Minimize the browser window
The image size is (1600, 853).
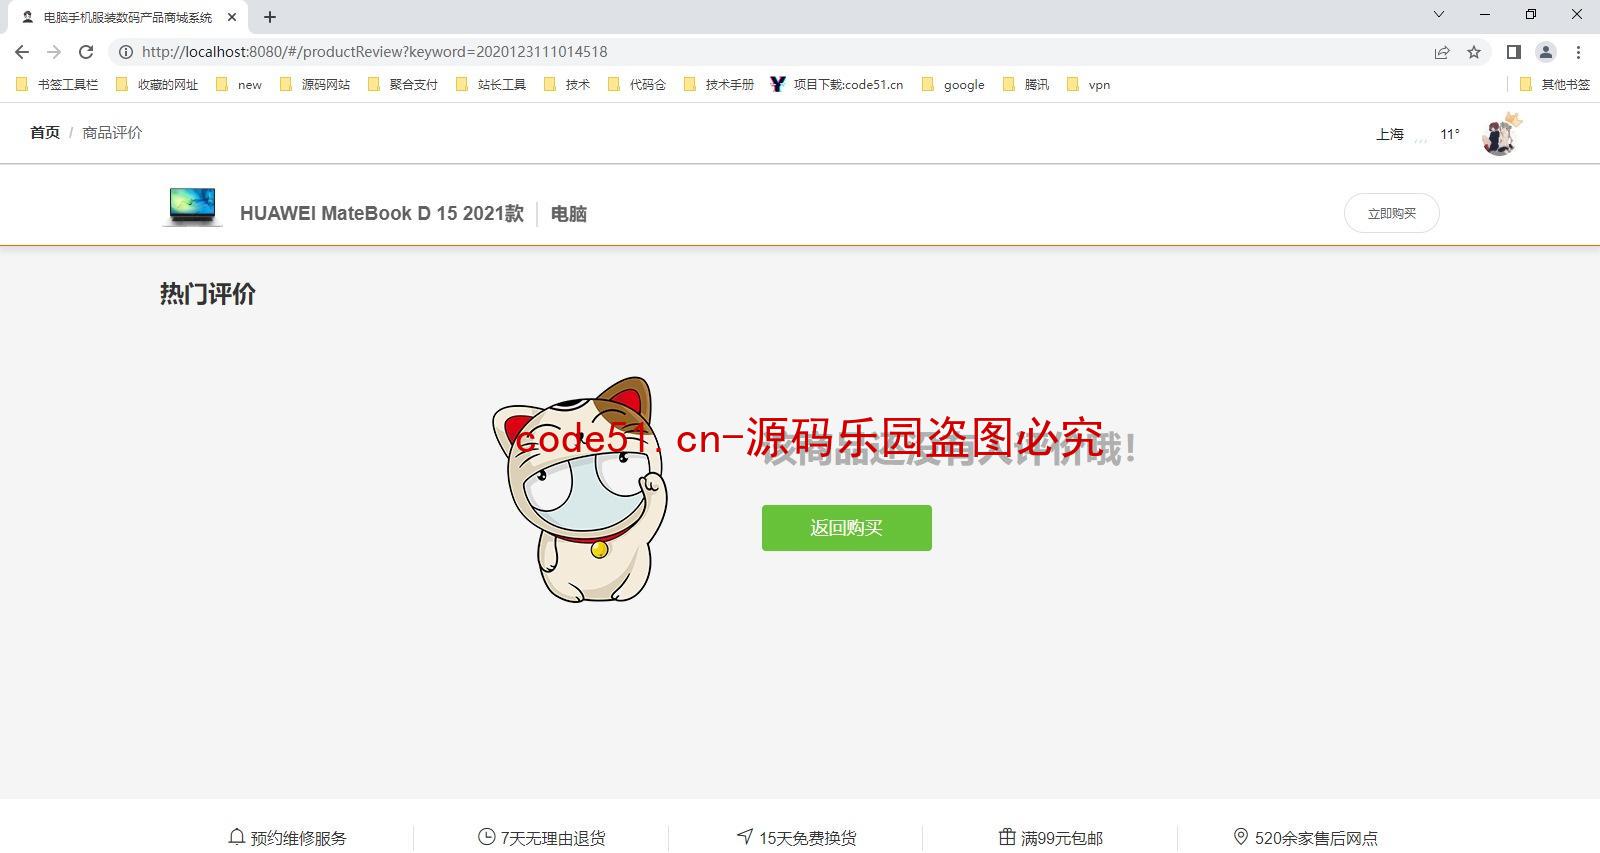(1485, 14)
